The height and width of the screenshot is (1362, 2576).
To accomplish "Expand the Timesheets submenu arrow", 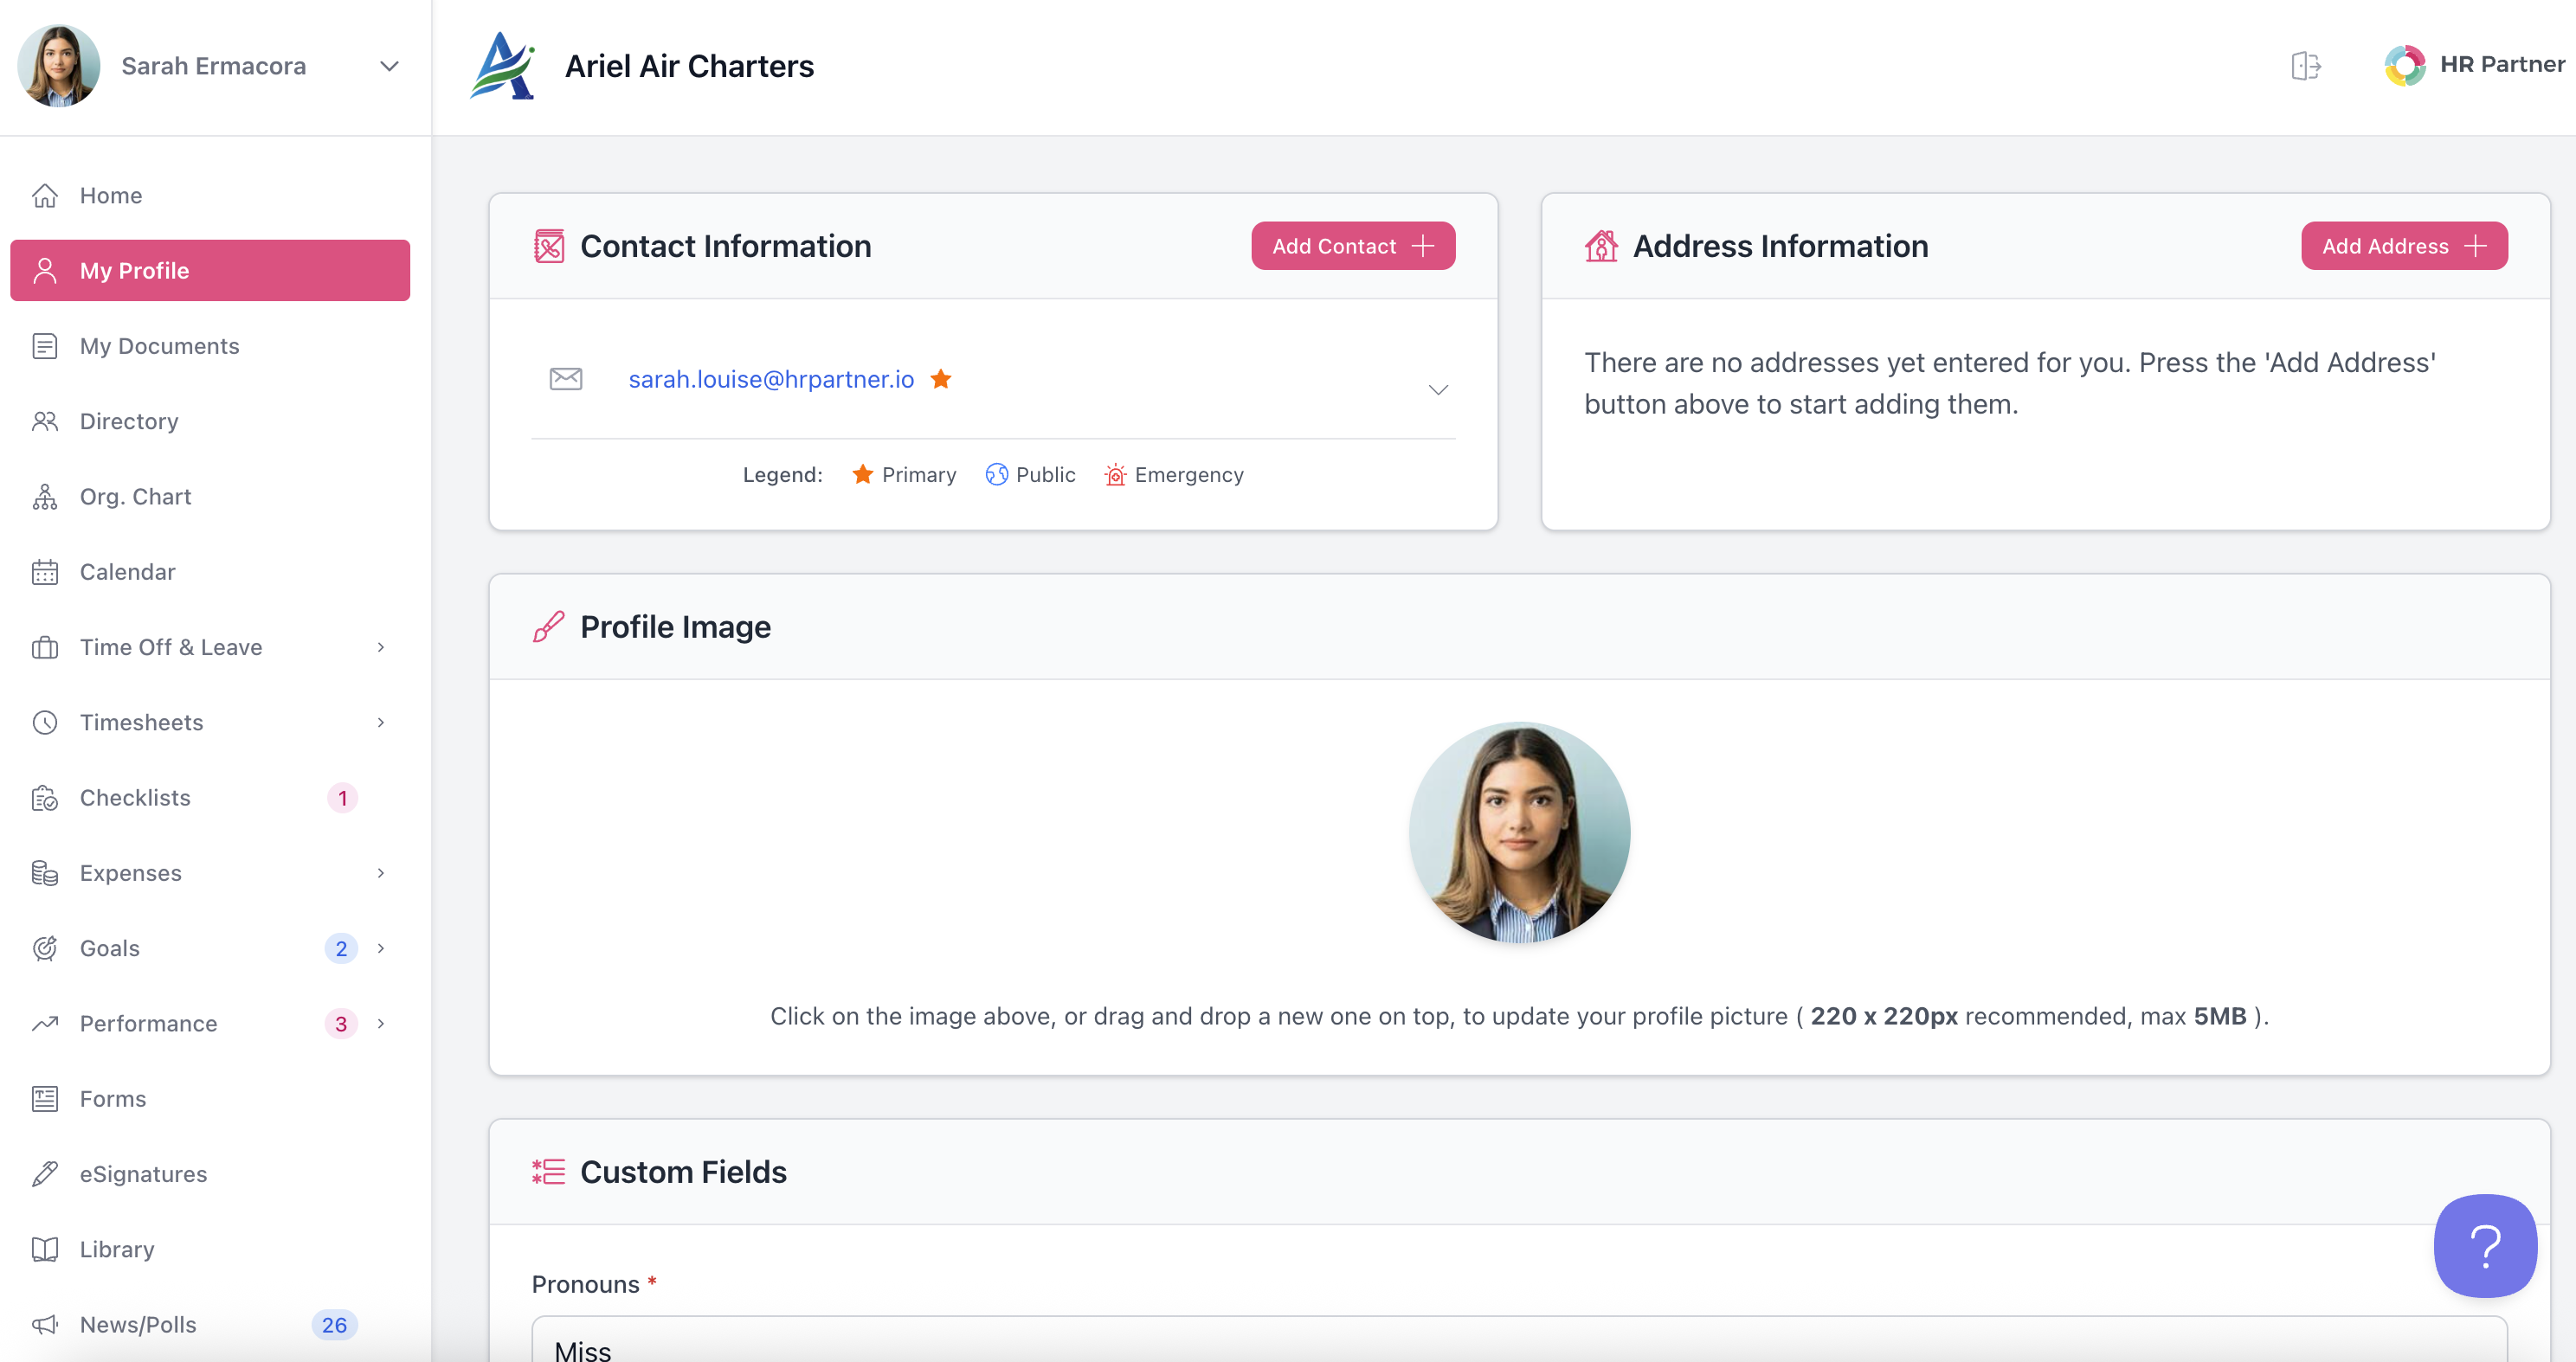I will [x=380, y=722].
